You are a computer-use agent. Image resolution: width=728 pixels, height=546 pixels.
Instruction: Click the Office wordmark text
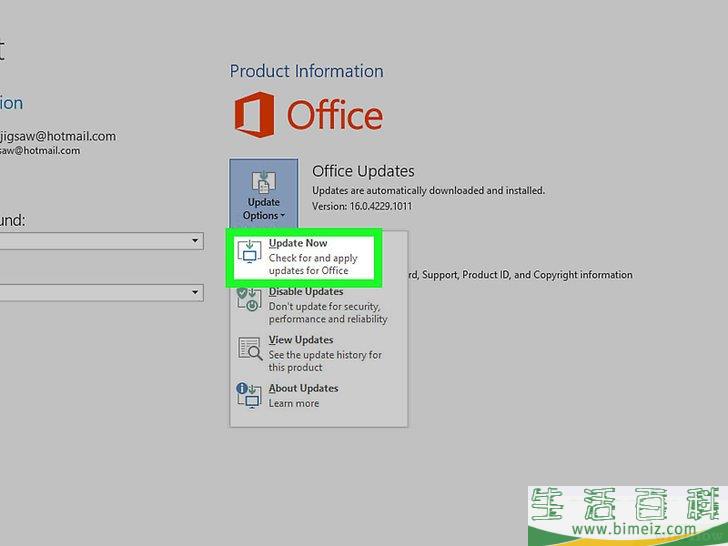click(x=335, y=115)
